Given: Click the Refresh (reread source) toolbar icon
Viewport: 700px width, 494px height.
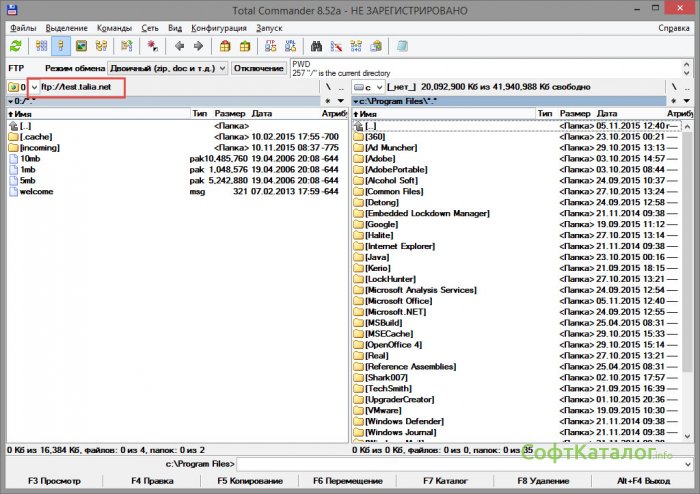Looking at the screenshot, I should [15, 46].
